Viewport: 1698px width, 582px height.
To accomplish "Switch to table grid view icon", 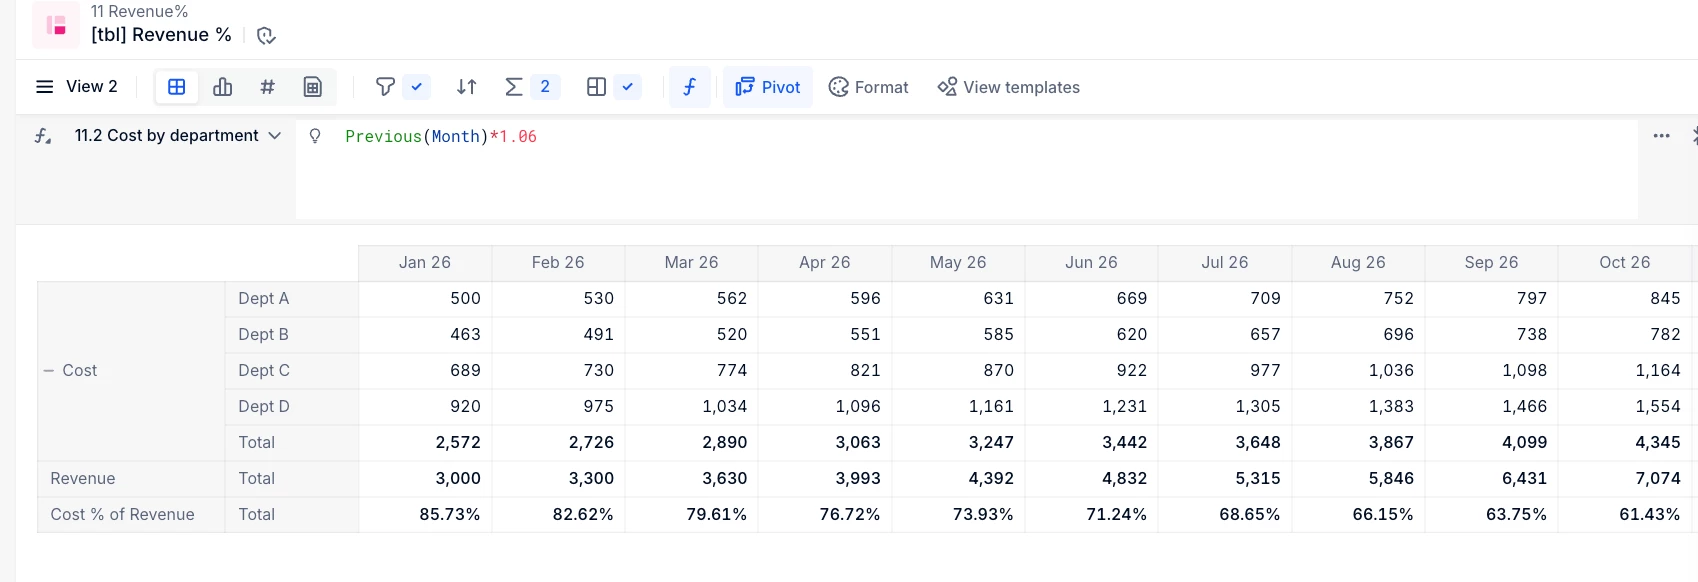I will tap(177, 87).
